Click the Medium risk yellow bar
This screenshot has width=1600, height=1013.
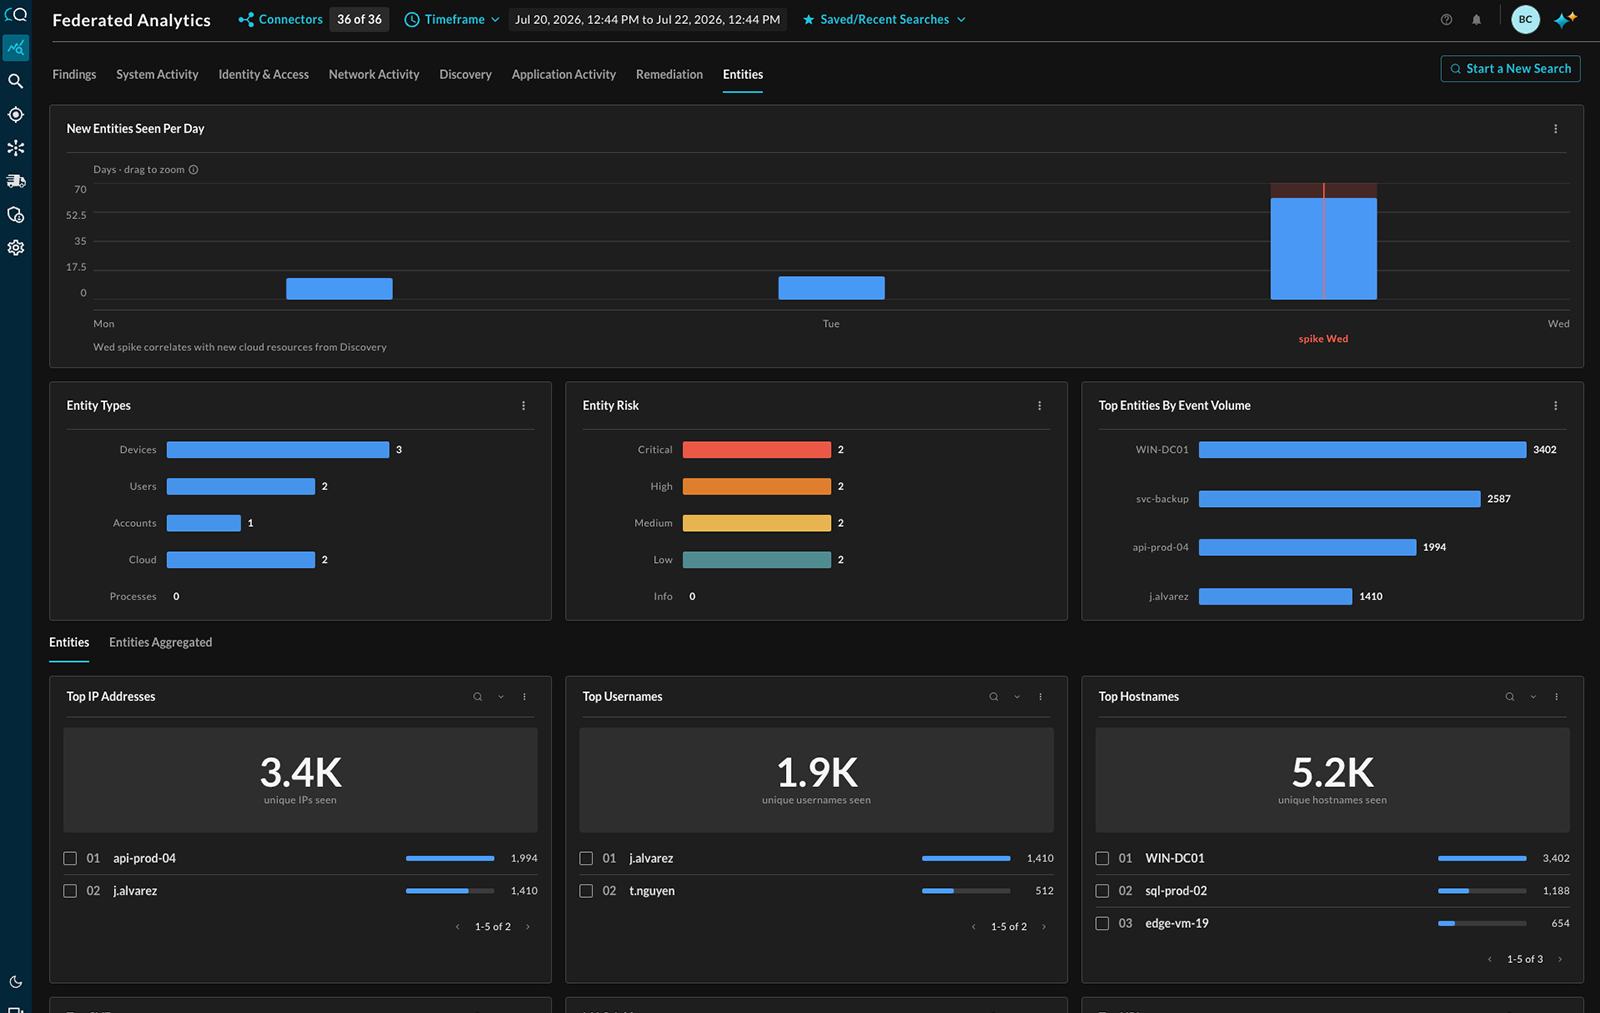(757, 523)
